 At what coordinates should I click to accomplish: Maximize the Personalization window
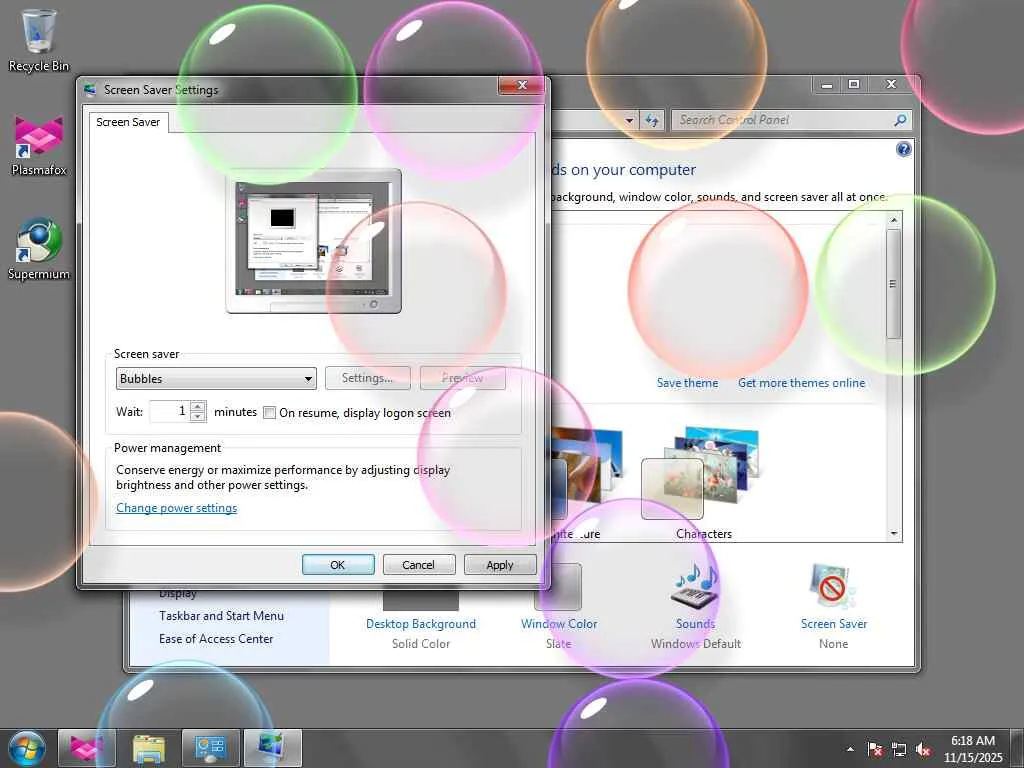[854, 84]
